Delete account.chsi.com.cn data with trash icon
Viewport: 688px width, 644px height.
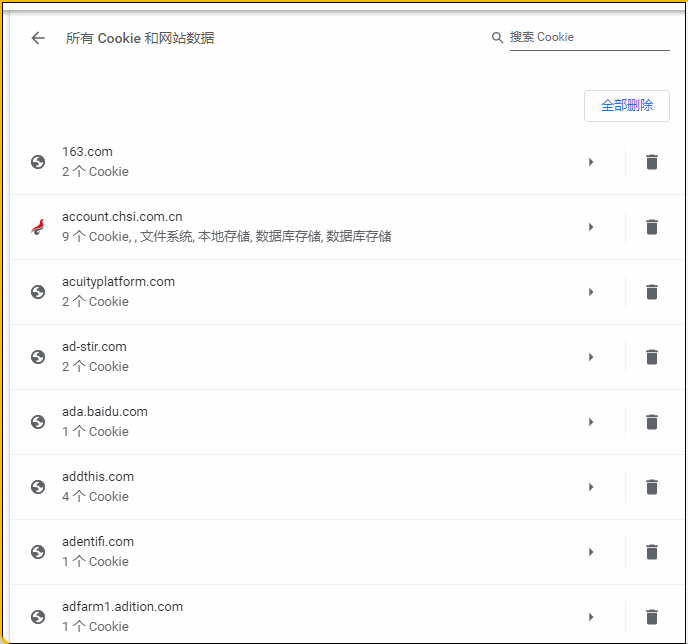(x=652, y=227)
